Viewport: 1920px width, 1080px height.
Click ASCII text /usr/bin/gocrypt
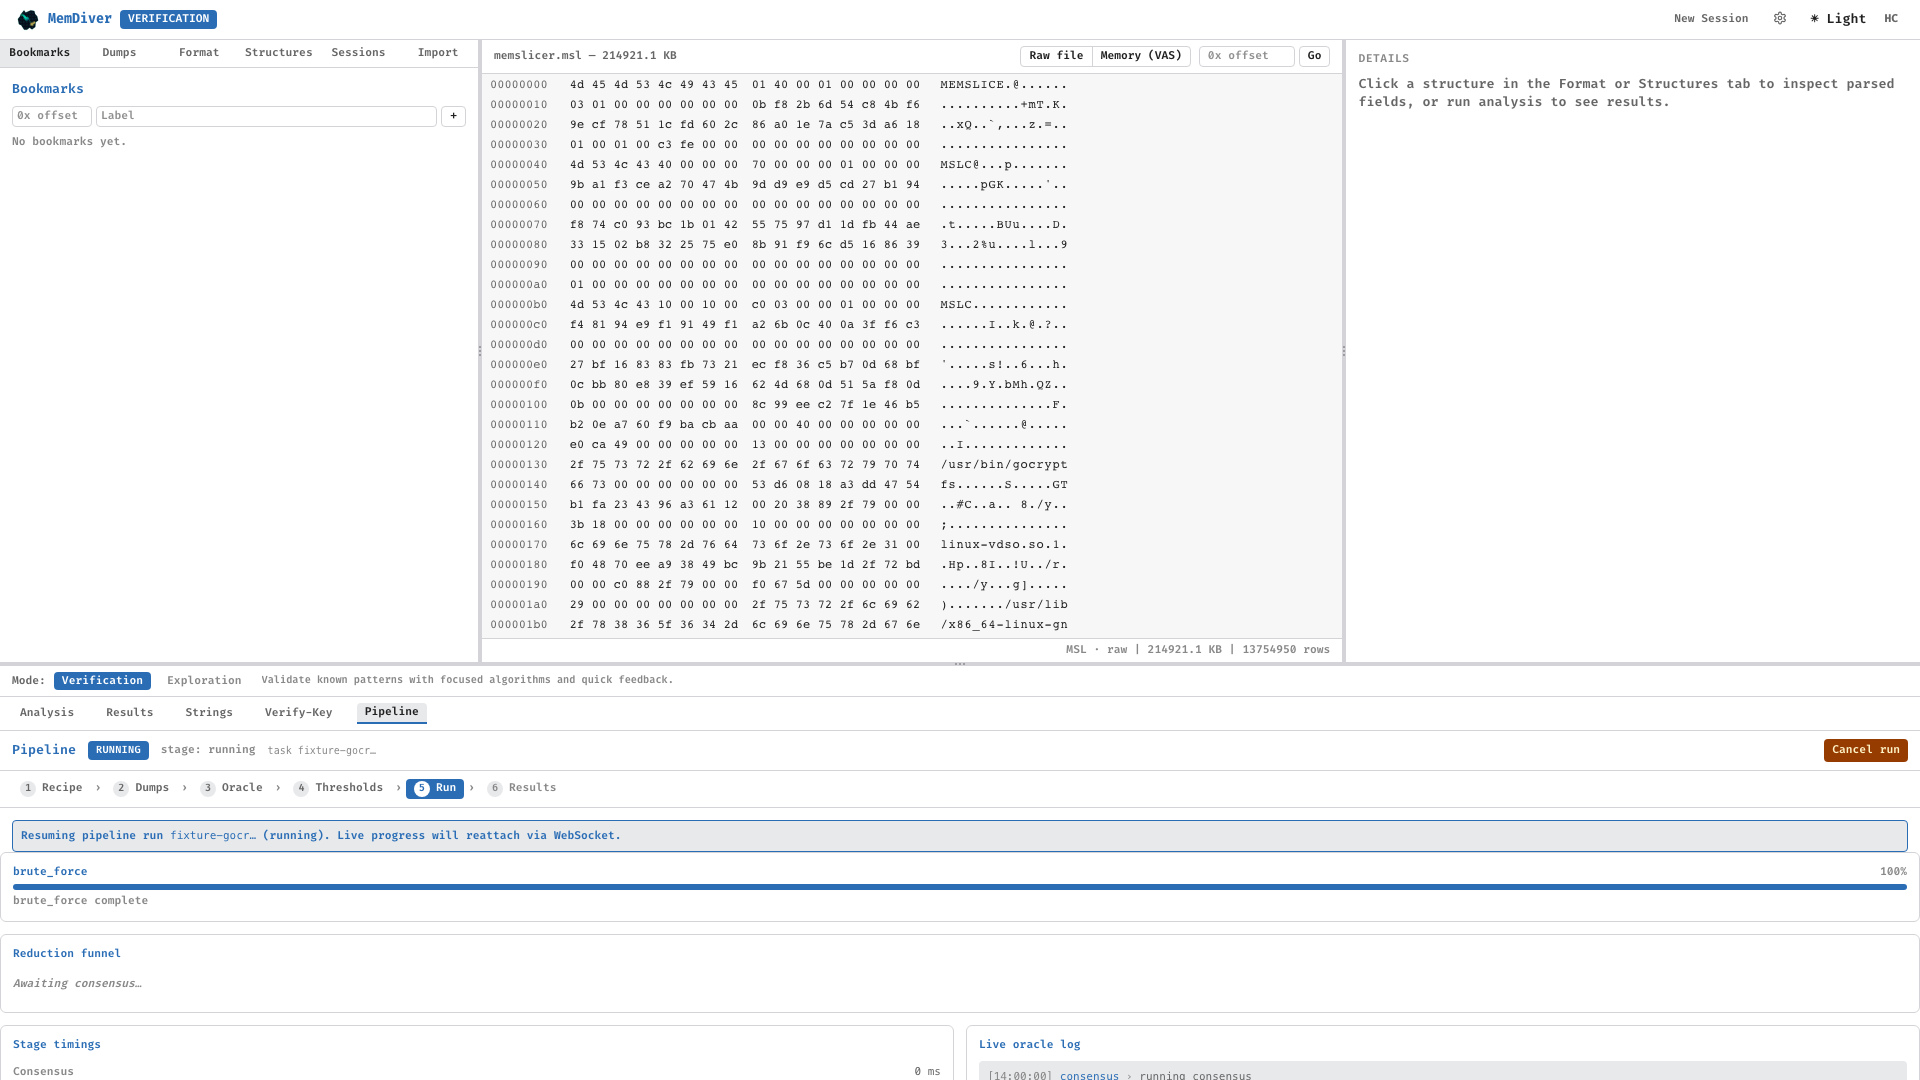(x=1004, y=465)
